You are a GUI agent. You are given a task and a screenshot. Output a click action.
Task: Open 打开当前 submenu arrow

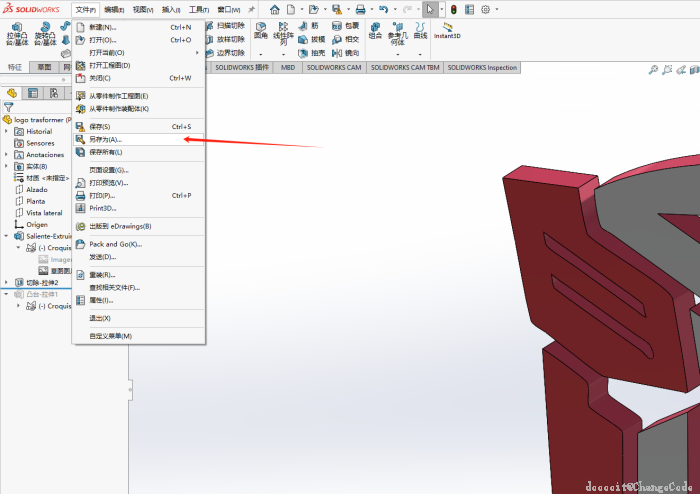tap(197, 53)
